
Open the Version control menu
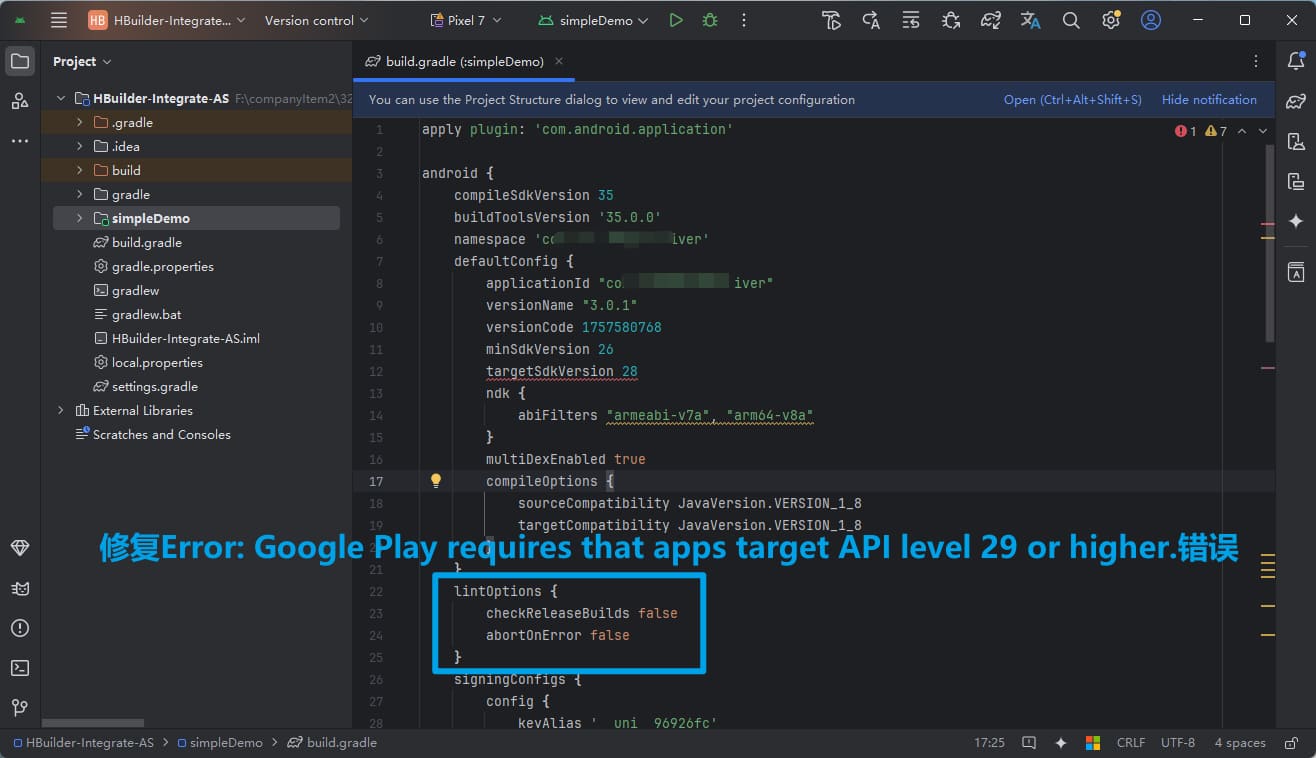[x=316, y=20]
